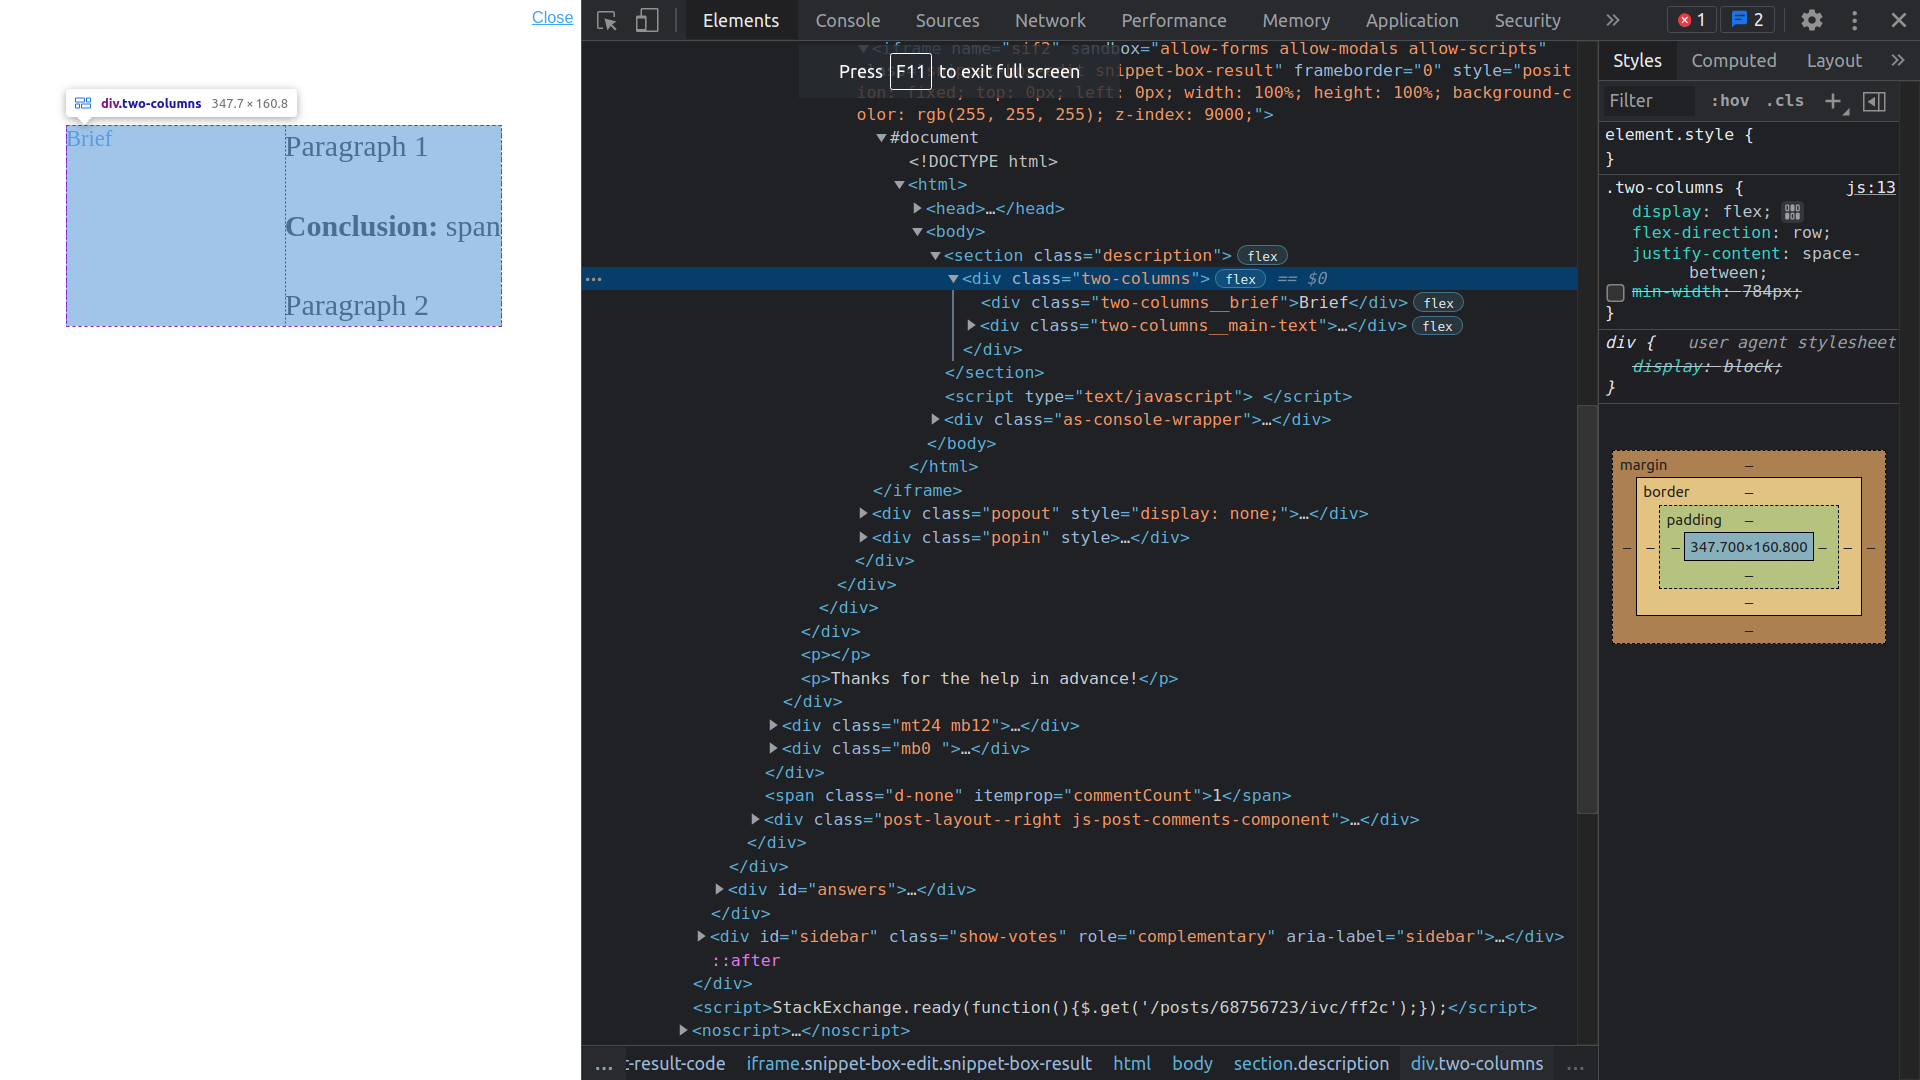
Task: Open the flexbox editor icon beside display: flex
Action: 1792,212
